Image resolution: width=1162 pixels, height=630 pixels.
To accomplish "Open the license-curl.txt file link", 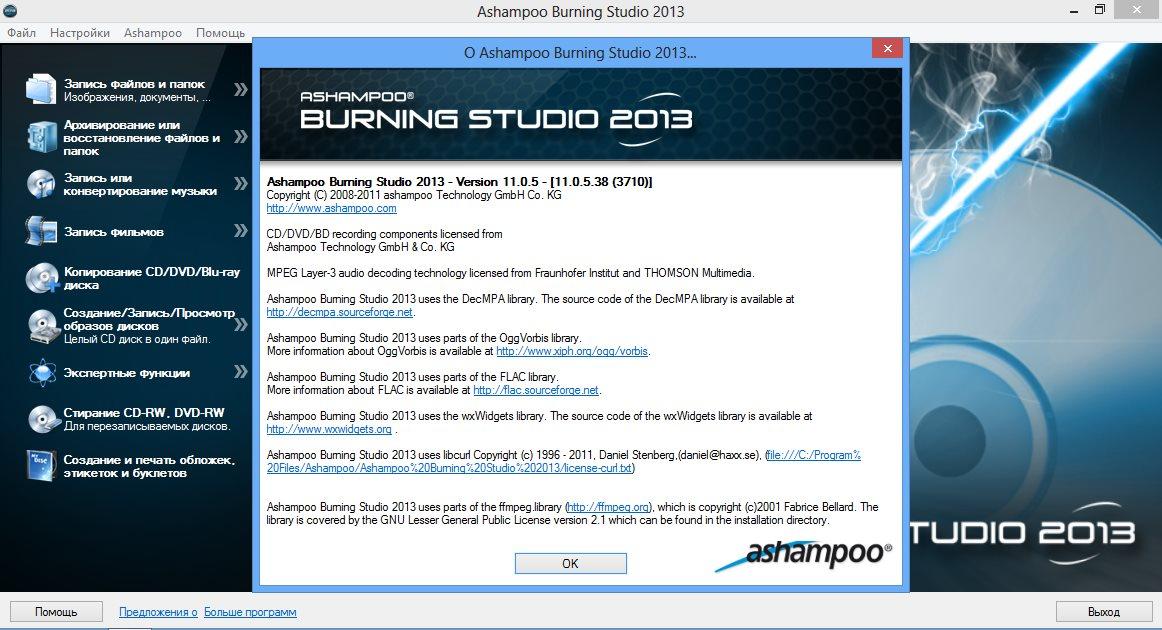I will (x=564, y=462).
